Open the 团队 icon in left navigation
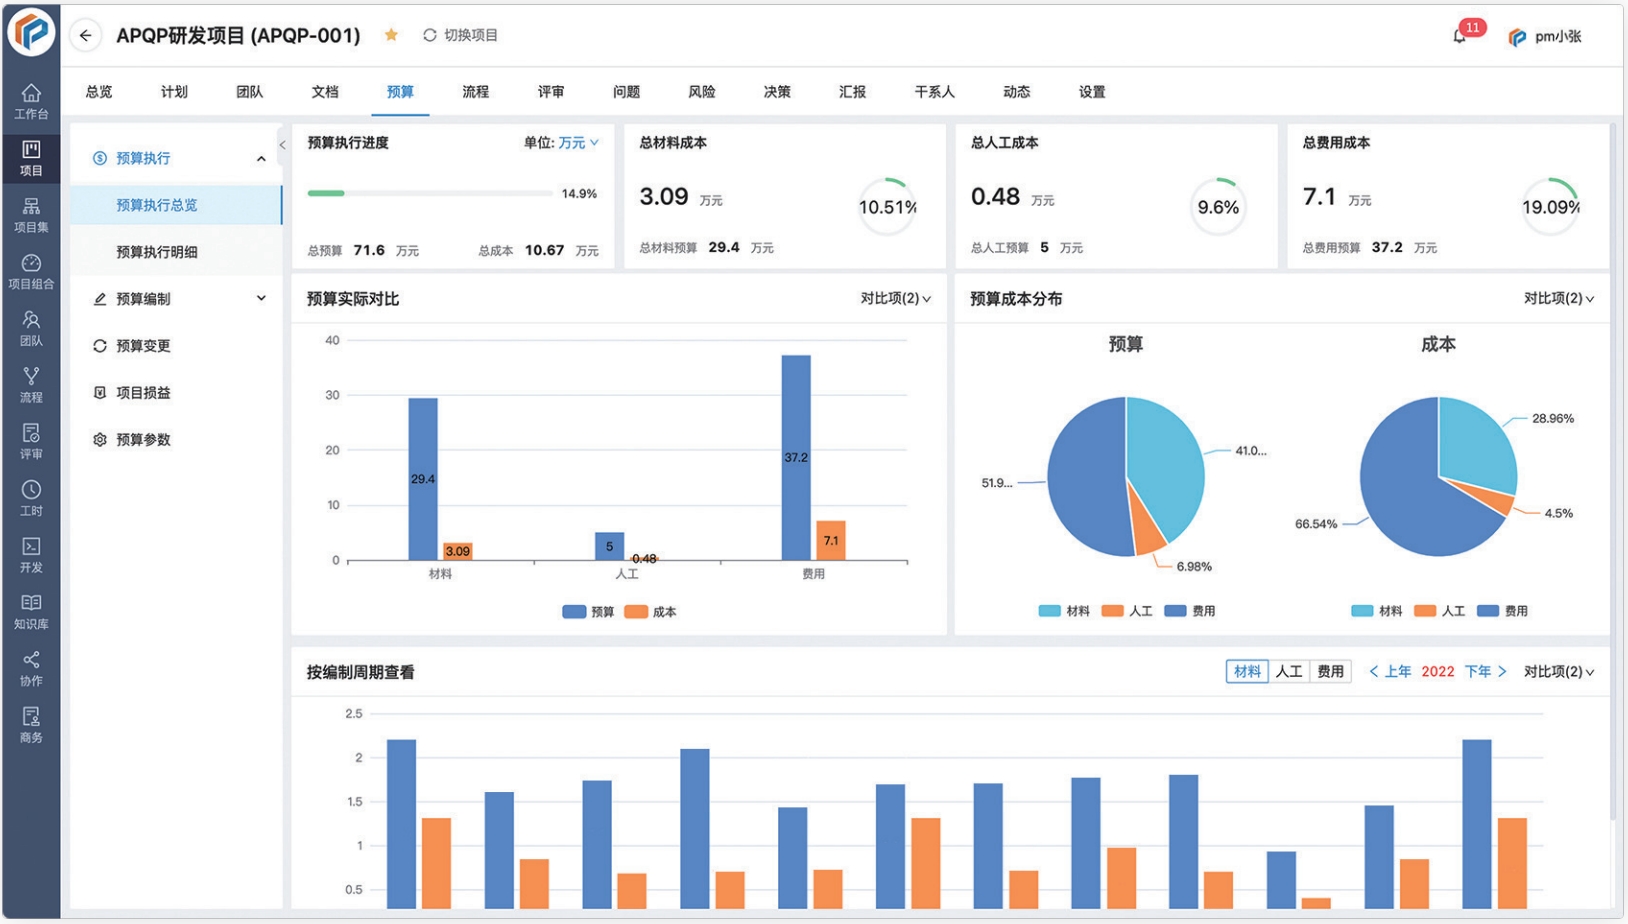This screenshot has width=1628, height=924. point(31,325)
